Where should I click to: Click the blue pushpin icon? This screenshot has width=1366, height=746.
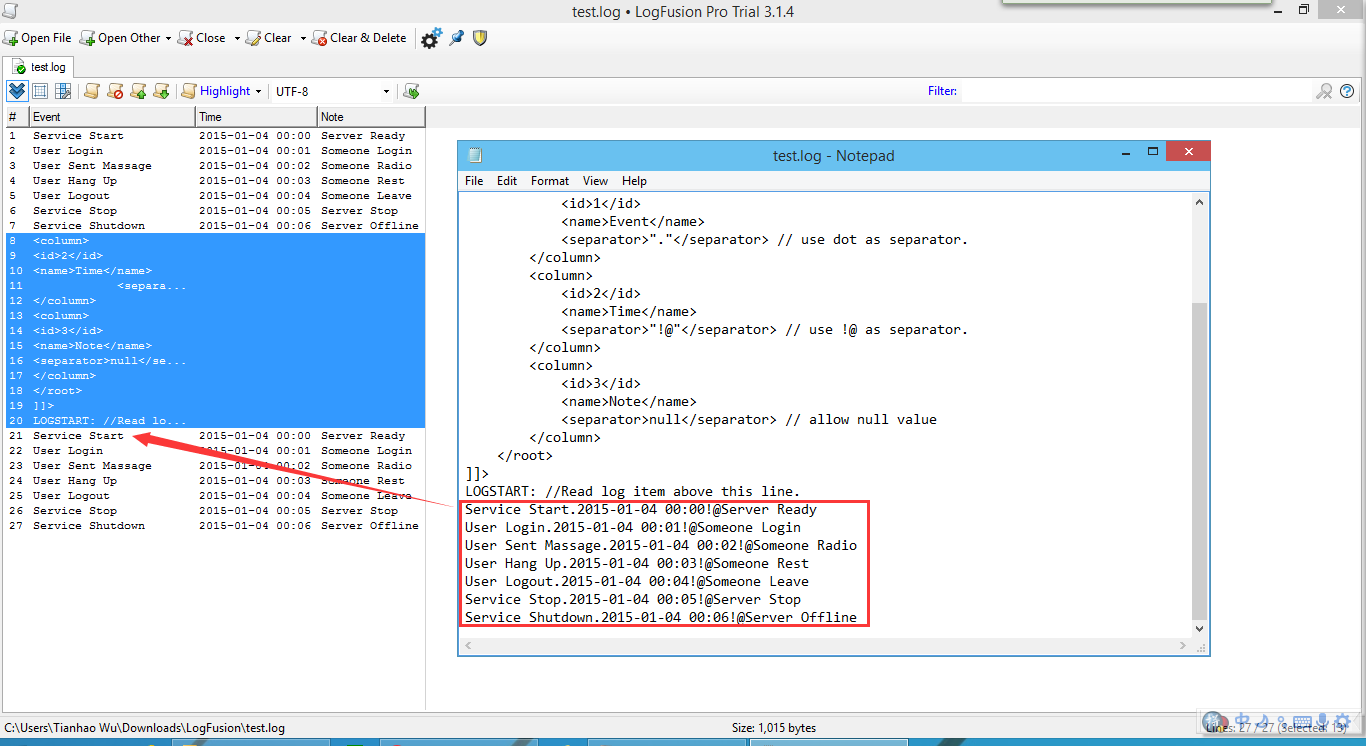456,38
